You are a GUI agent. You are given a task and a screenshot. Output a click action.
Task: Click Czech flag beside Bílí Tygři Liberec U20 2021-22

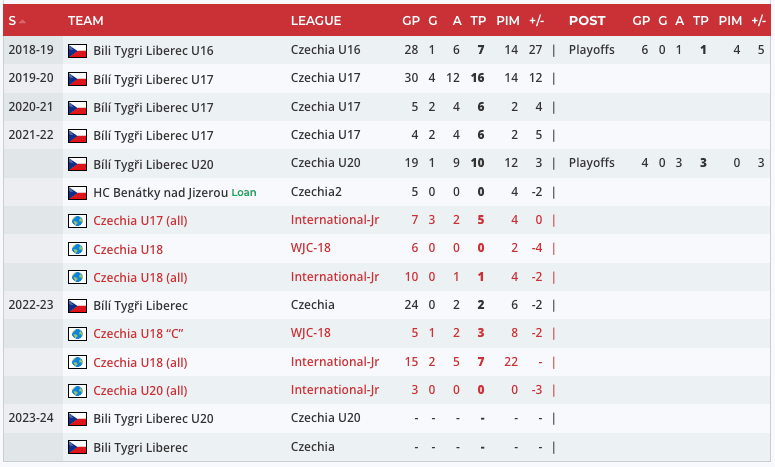point(77,164)
